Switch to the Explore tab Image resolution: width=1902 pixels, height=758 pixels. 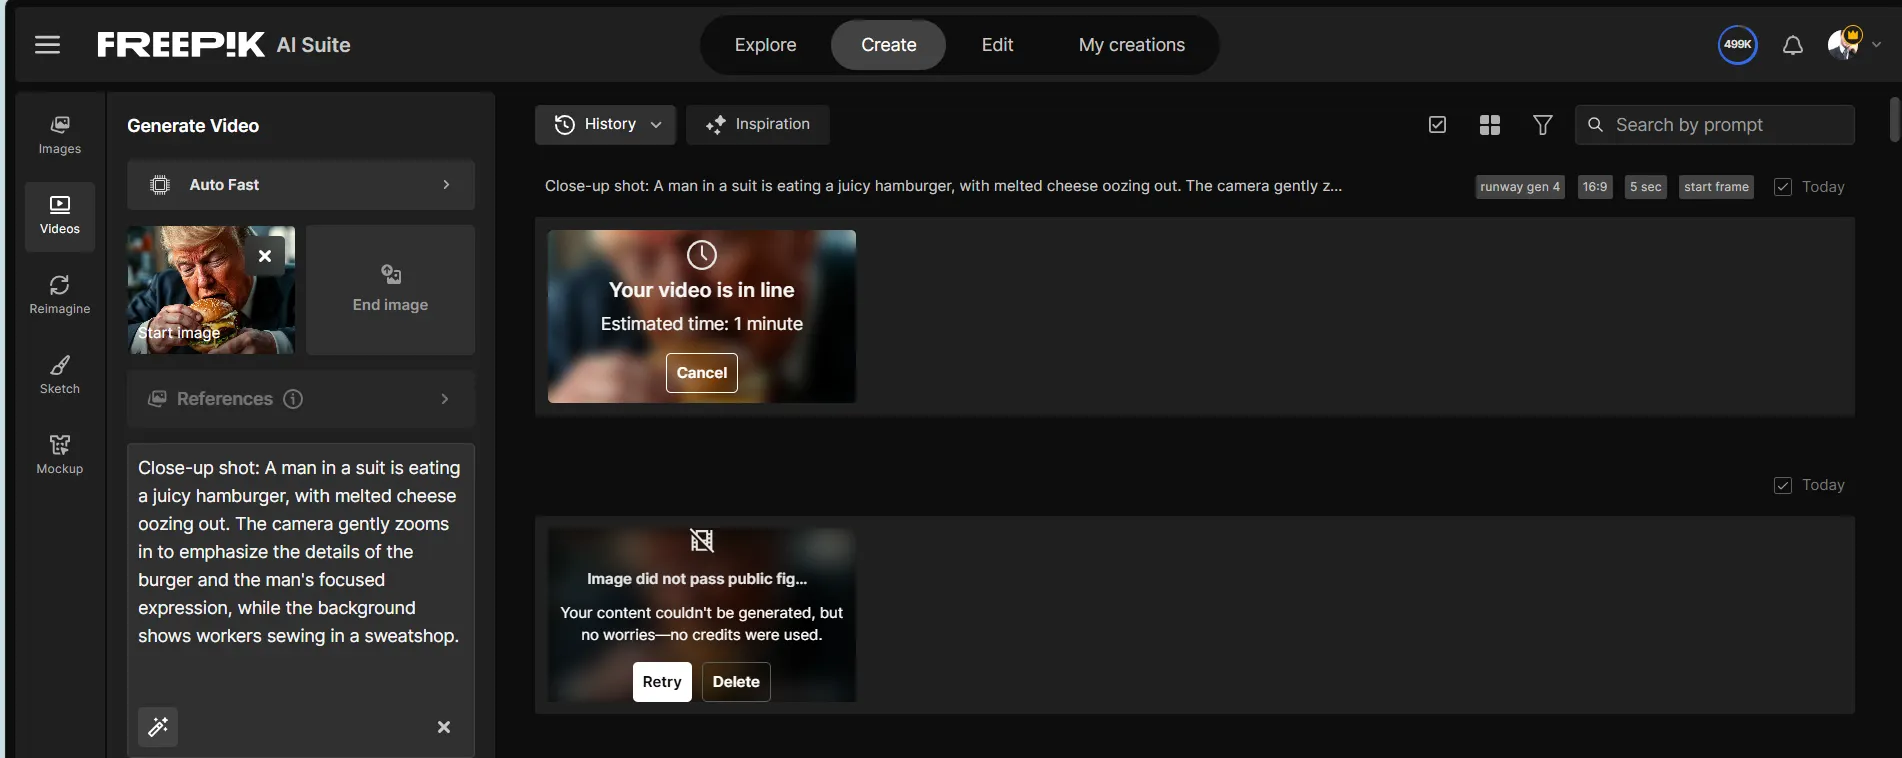[765, 45]
